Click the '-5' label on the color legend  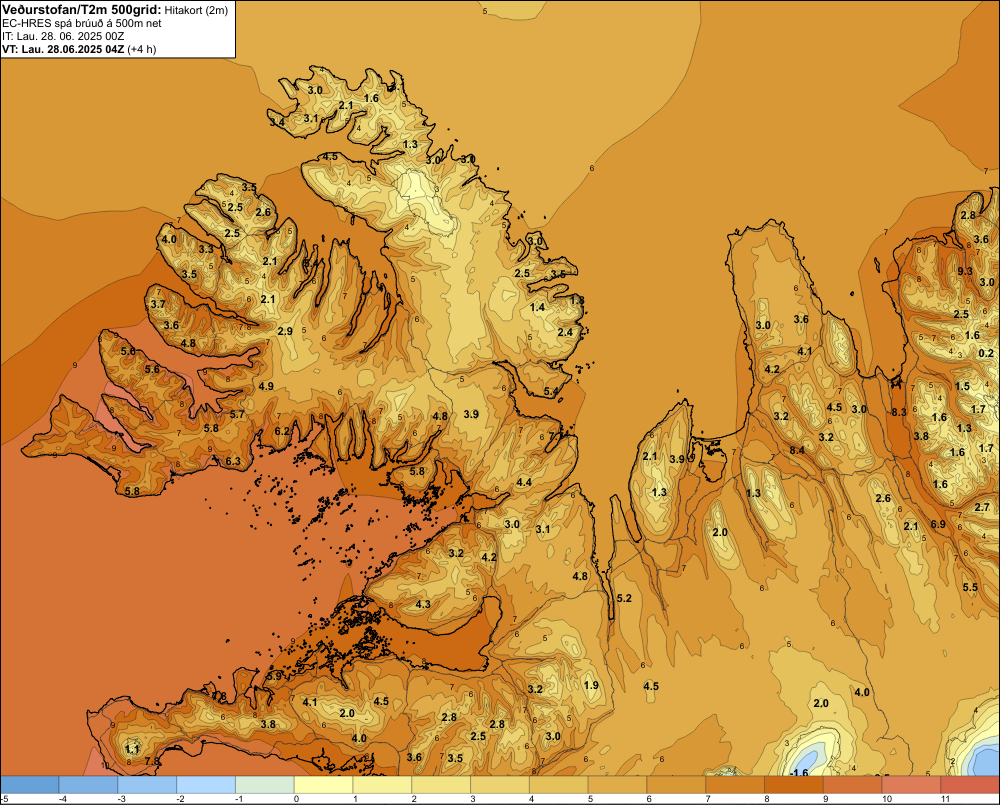click(4, 799)
